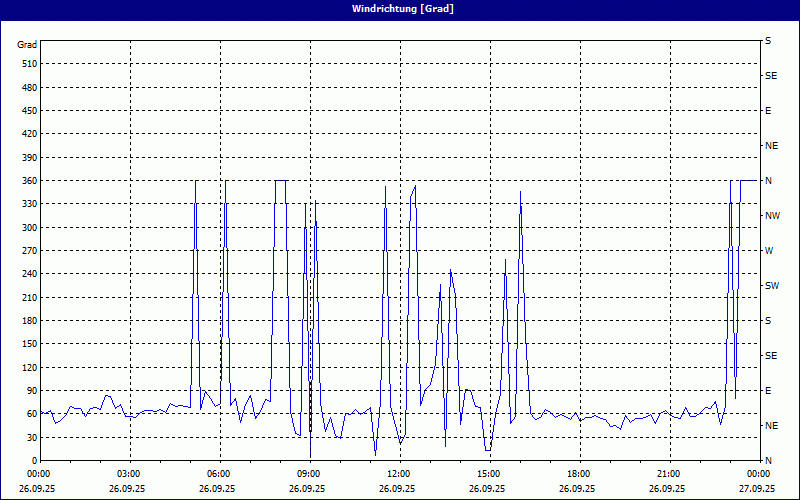Screen dimensions: 800x500
Task: Click the 510 value on the y-axis
Action: (x=28, y=64)
